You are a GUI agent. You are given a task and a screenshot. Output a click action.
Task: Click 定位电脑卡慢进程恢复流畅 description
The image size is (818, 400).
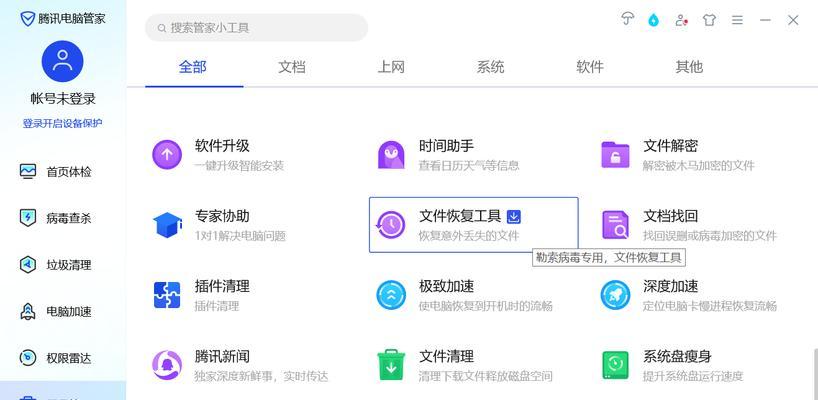point(710,306)
